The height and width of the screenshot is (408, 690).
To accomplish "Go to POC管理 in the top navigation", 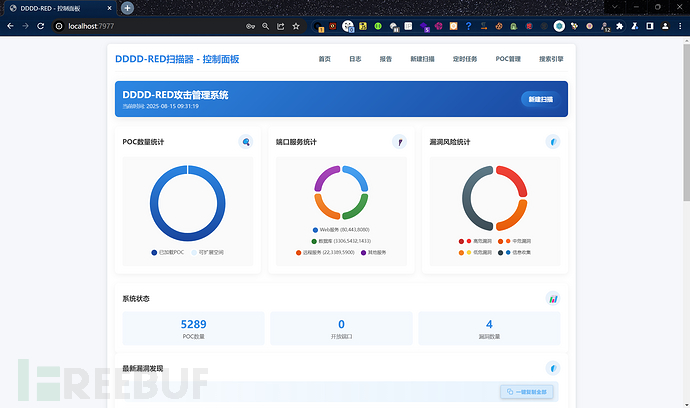I will (508, 59).
